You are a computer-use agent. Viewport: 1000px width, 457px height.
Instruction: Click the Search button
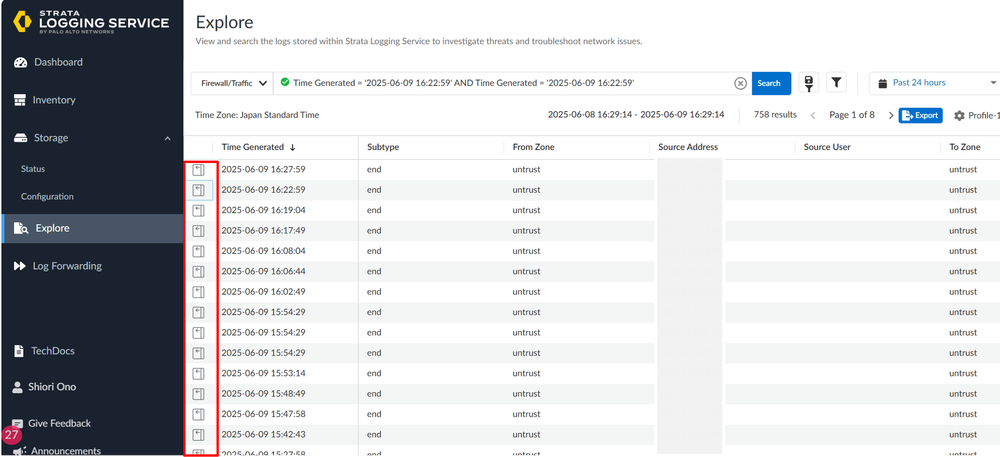tap(771, 83)
